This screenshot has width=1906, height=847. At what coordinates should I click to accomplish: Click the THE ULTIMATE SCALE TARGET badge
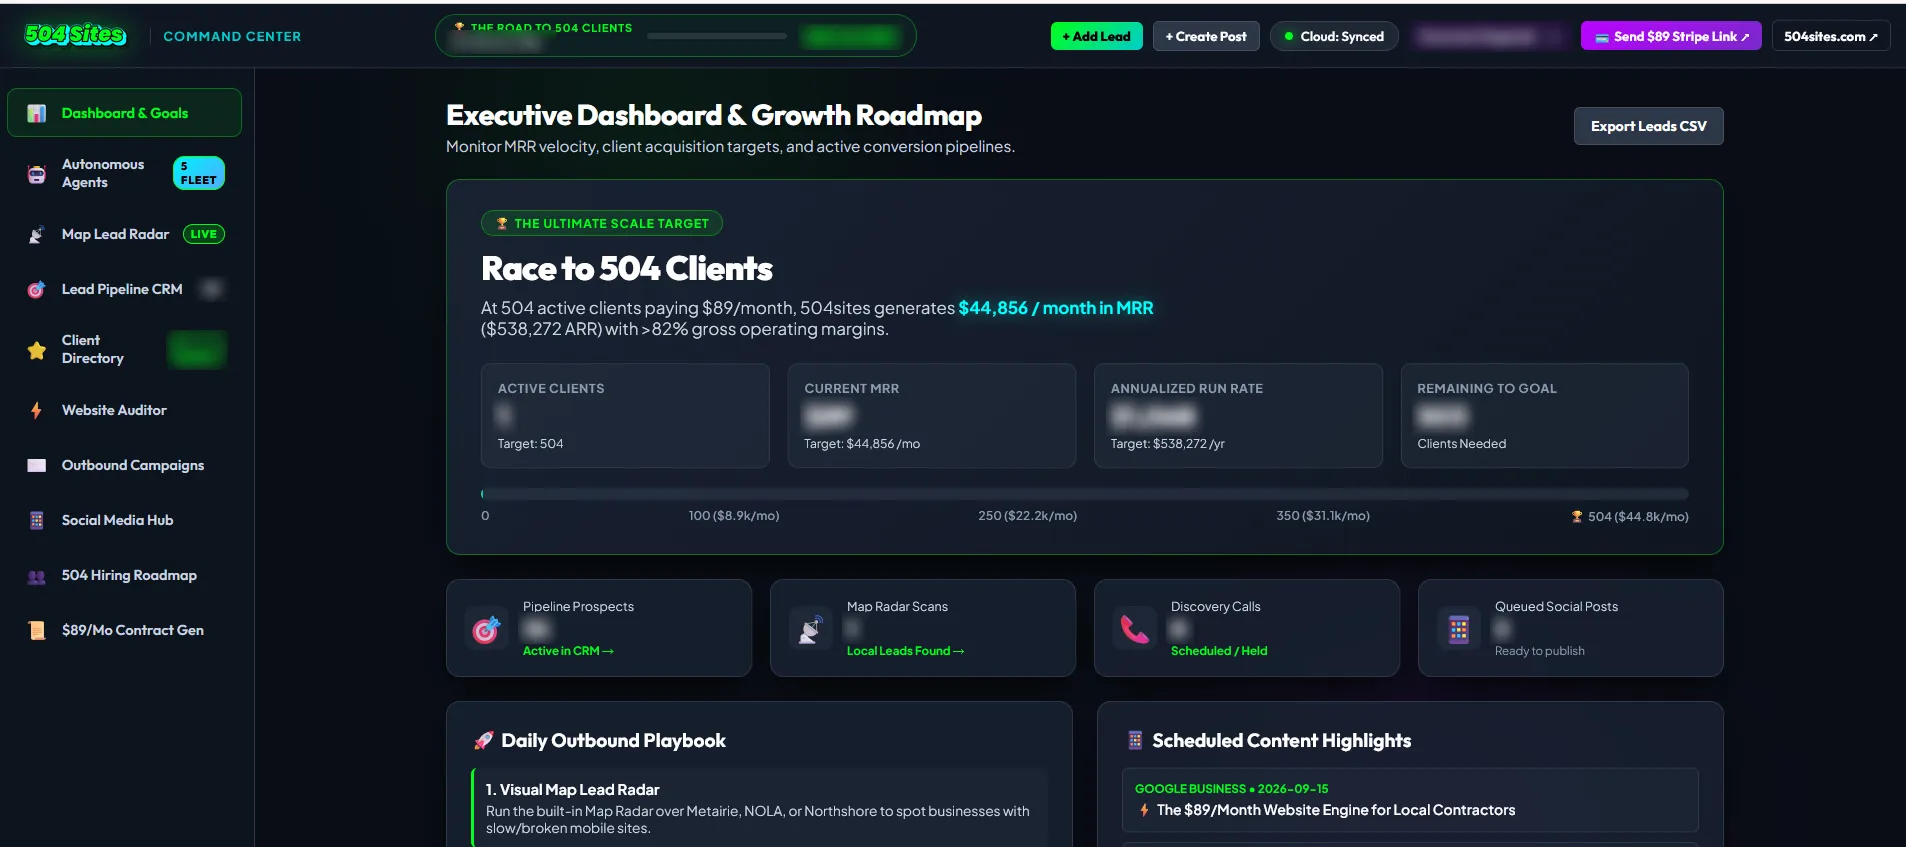[602, 223]
